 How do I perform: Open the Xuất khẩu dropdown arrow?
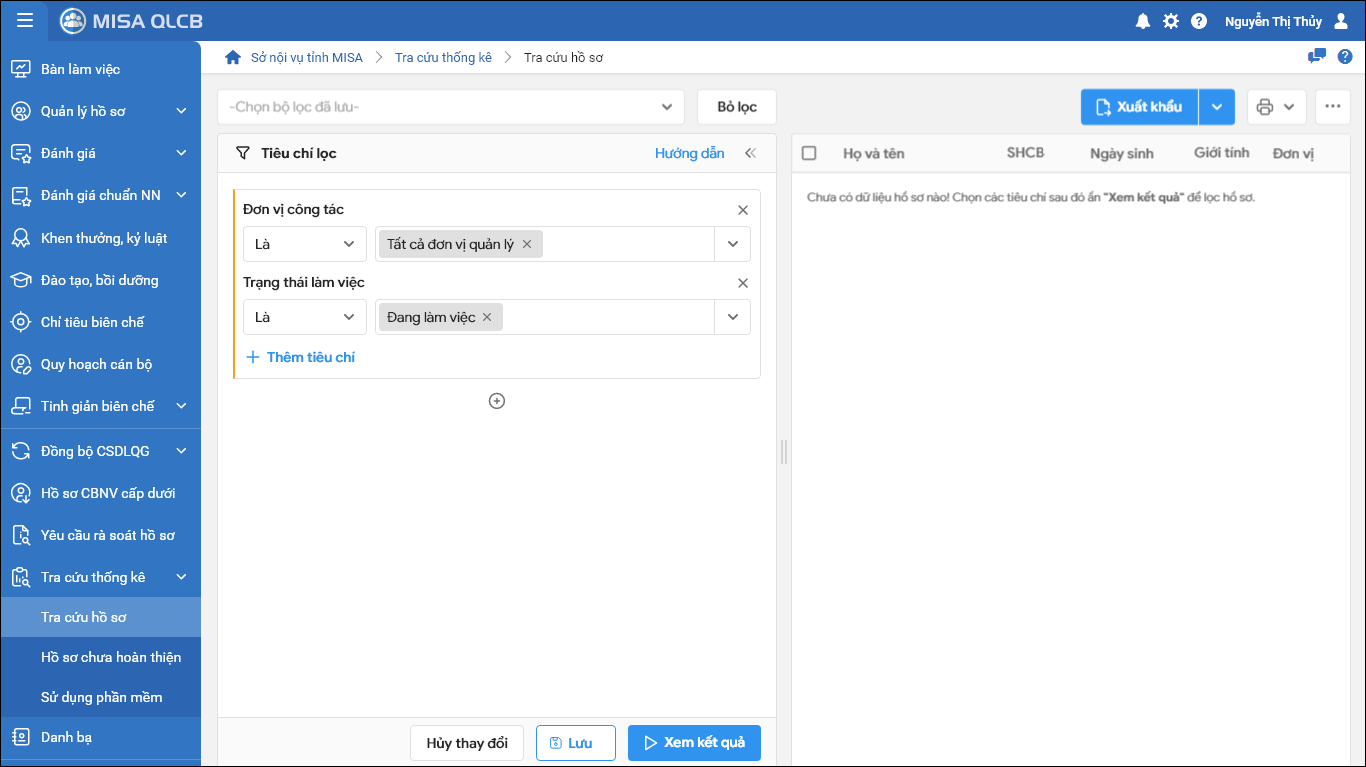[x=1216, y=107]
